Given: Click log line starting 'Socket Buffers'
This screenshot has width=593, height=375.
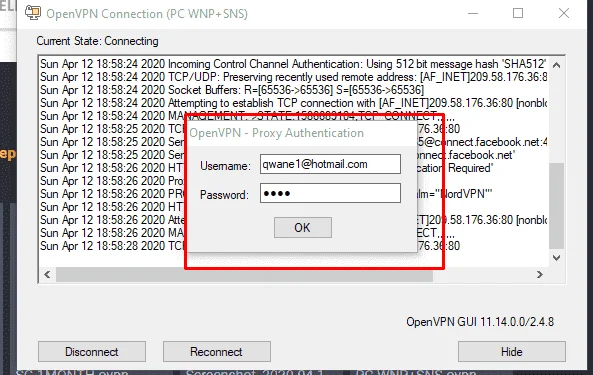Looking at the screenshot, I should [x=232, y=90].
